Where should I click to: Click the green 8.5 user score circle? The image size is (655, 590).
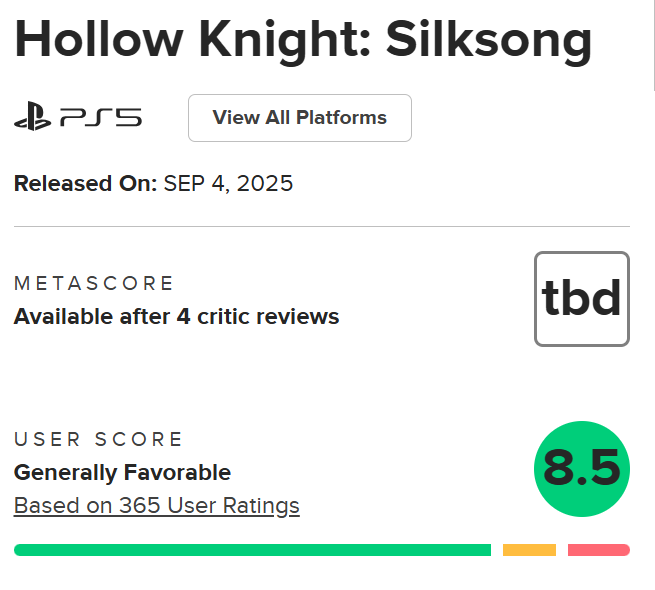pyautogui.click(x=581, y=469)
